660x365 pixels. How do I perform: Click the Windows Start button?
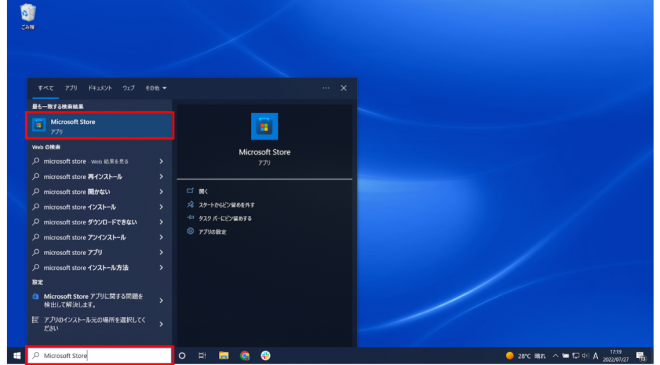click(x=17, y=356)
